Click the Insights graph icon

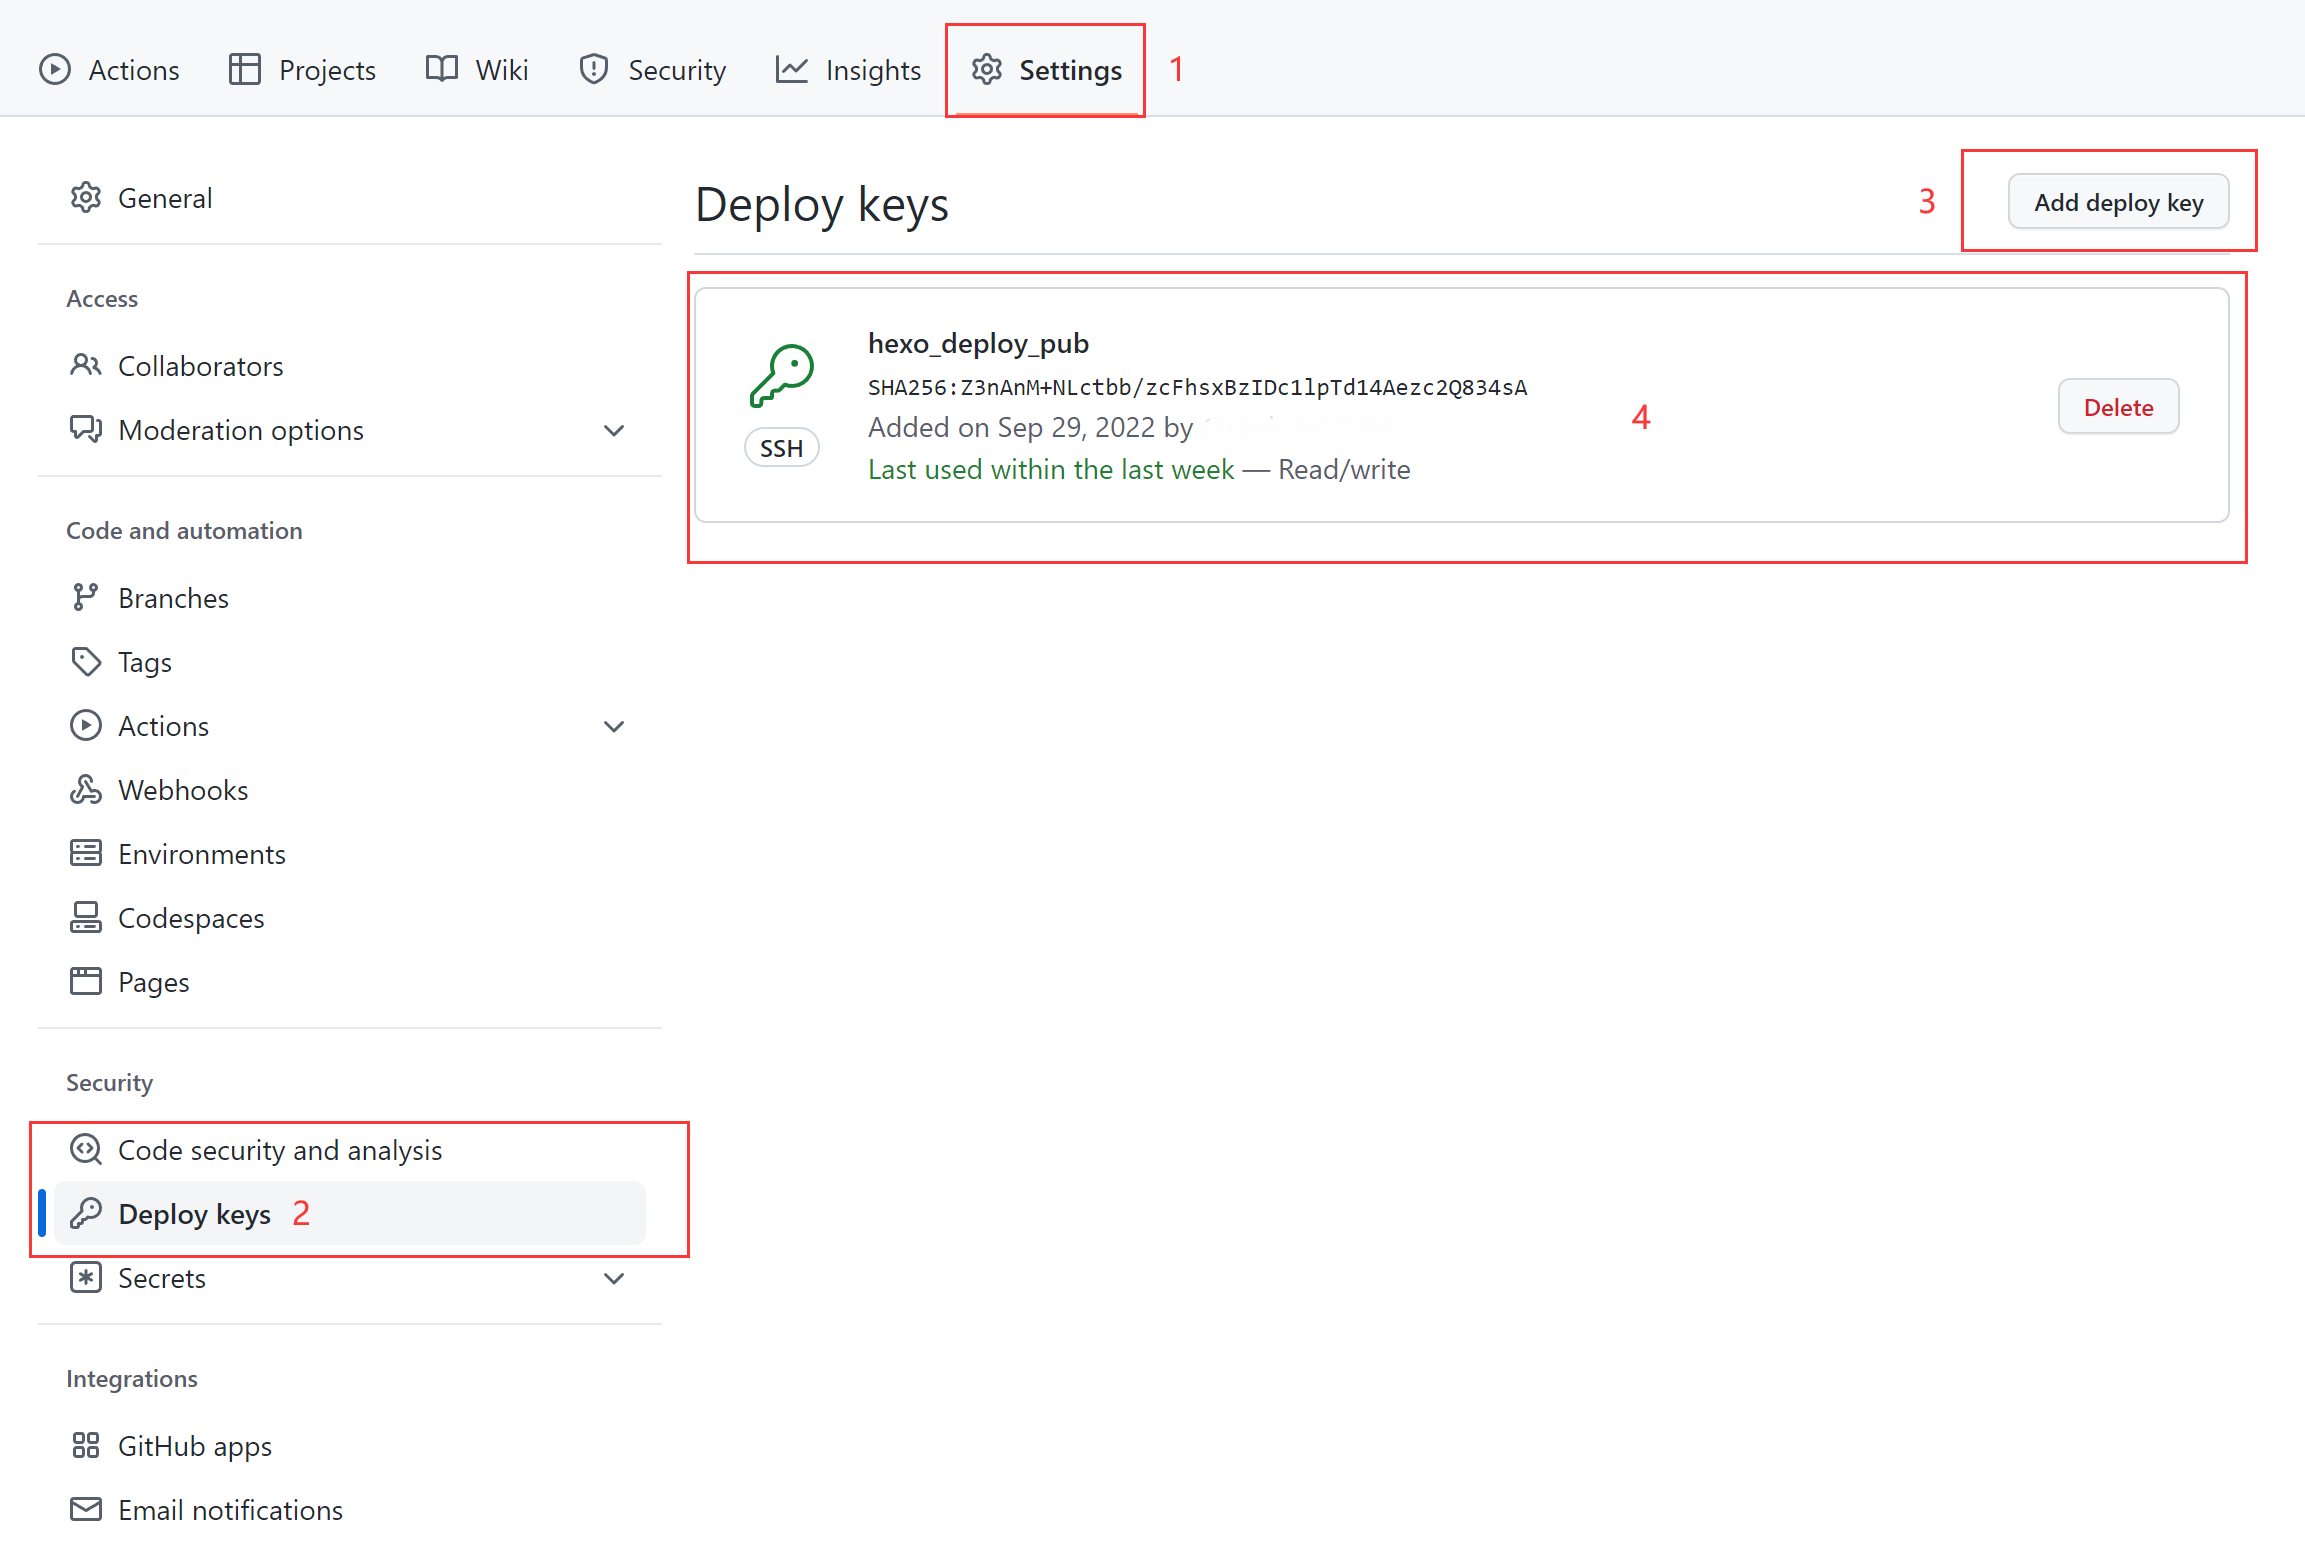(791, 69)
